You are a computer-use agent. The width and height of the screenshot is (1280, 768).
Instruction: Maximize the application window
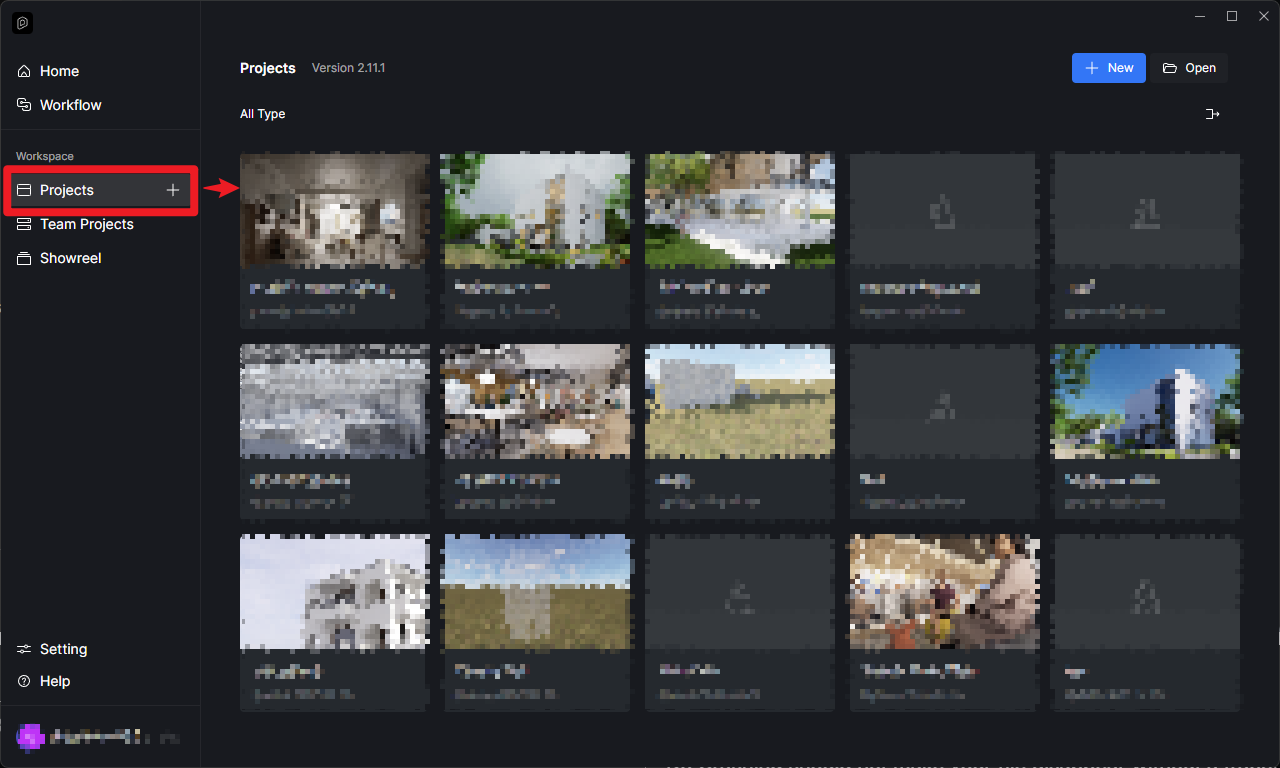click(x=1232, y=16)
